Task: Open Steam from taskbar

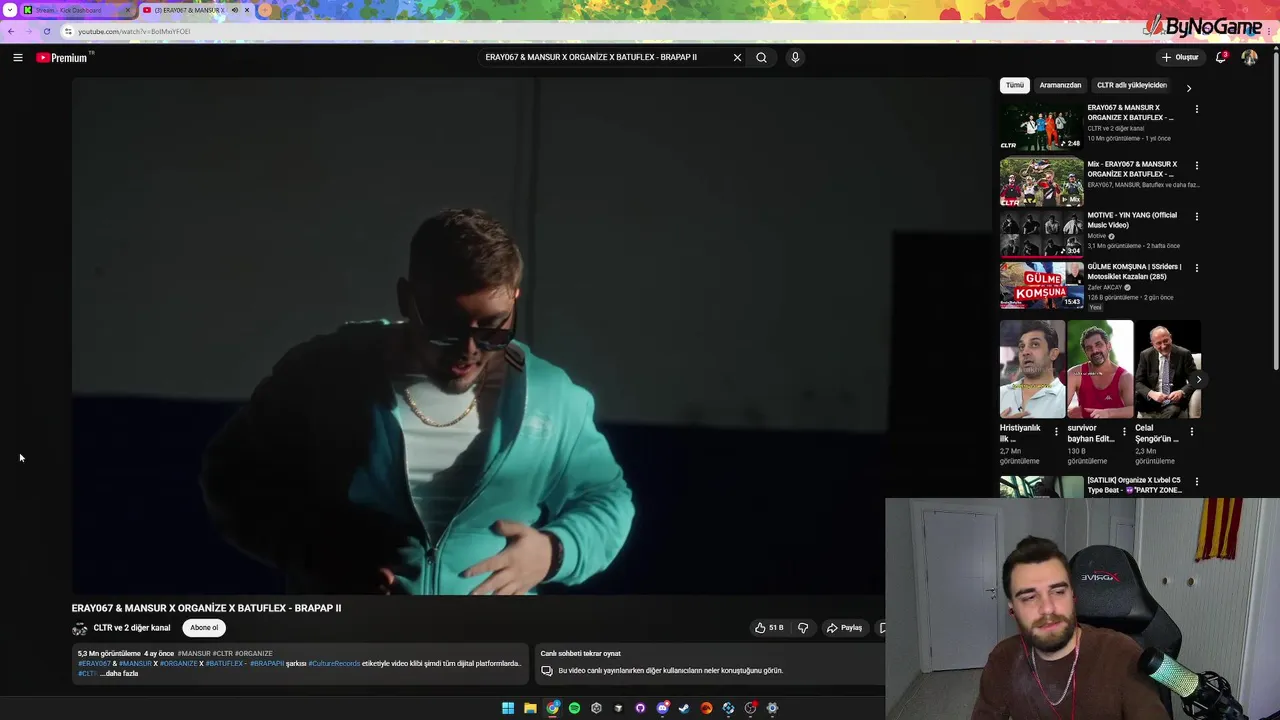Action: (684, 708)
